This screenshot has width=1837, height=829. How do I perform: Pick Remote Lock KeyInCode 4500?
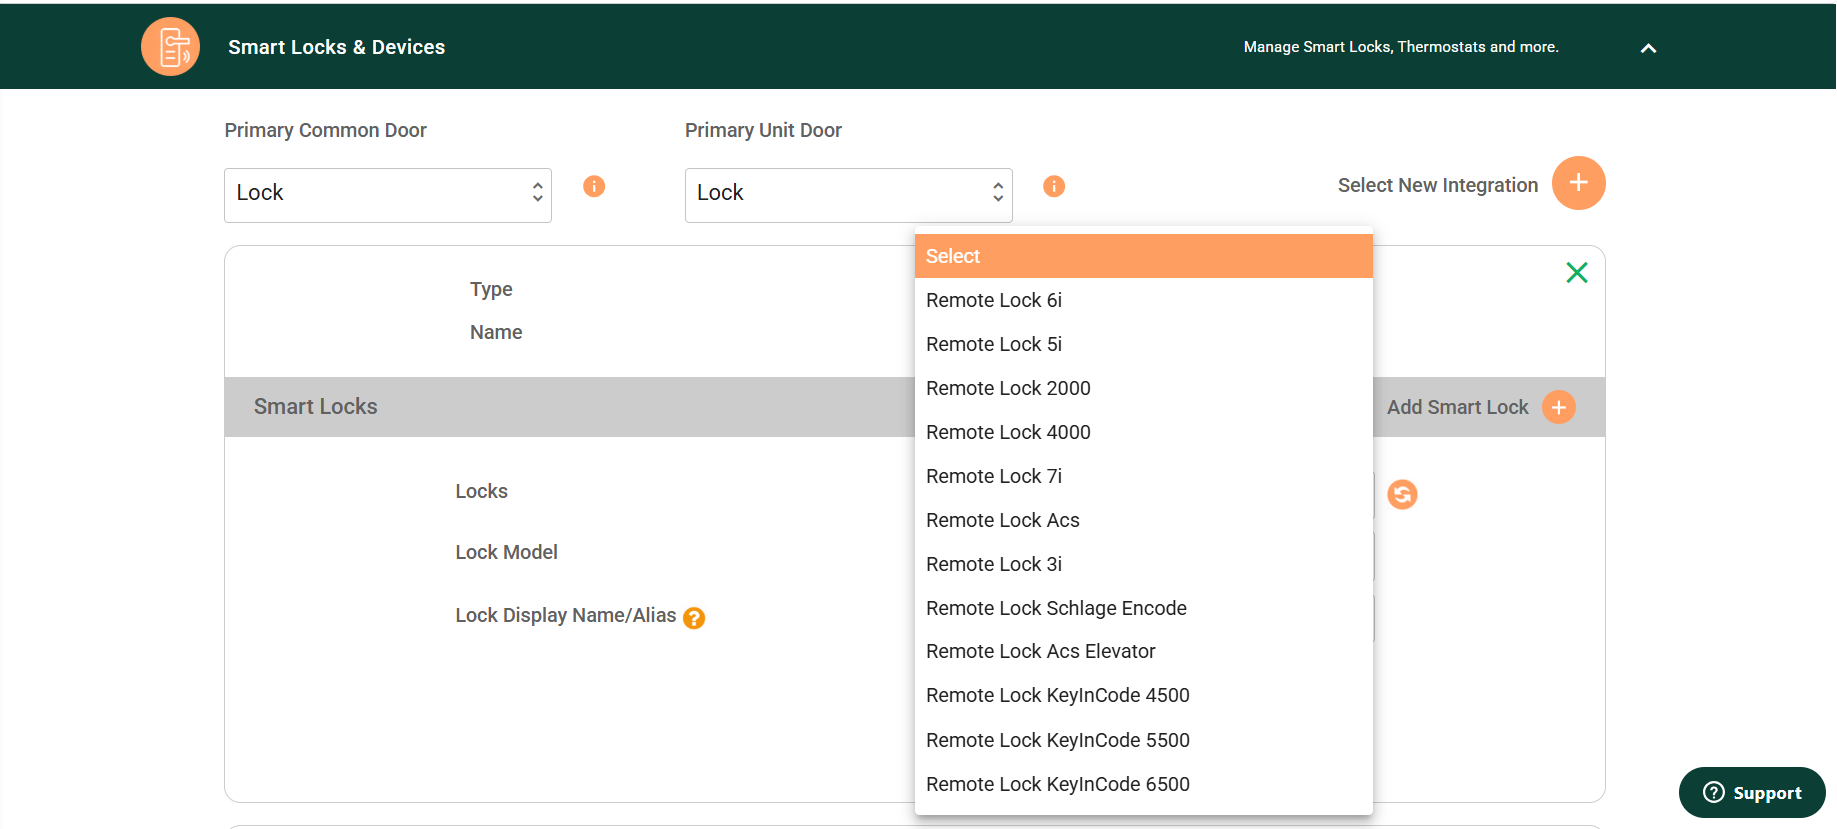click(x=1143, y=695)
